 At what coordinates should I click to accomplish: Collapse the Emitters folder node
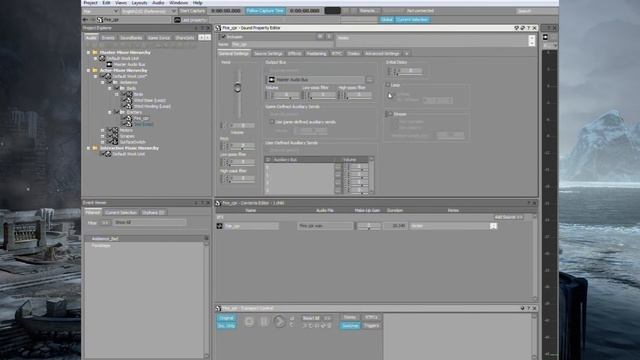coord(109,112)
